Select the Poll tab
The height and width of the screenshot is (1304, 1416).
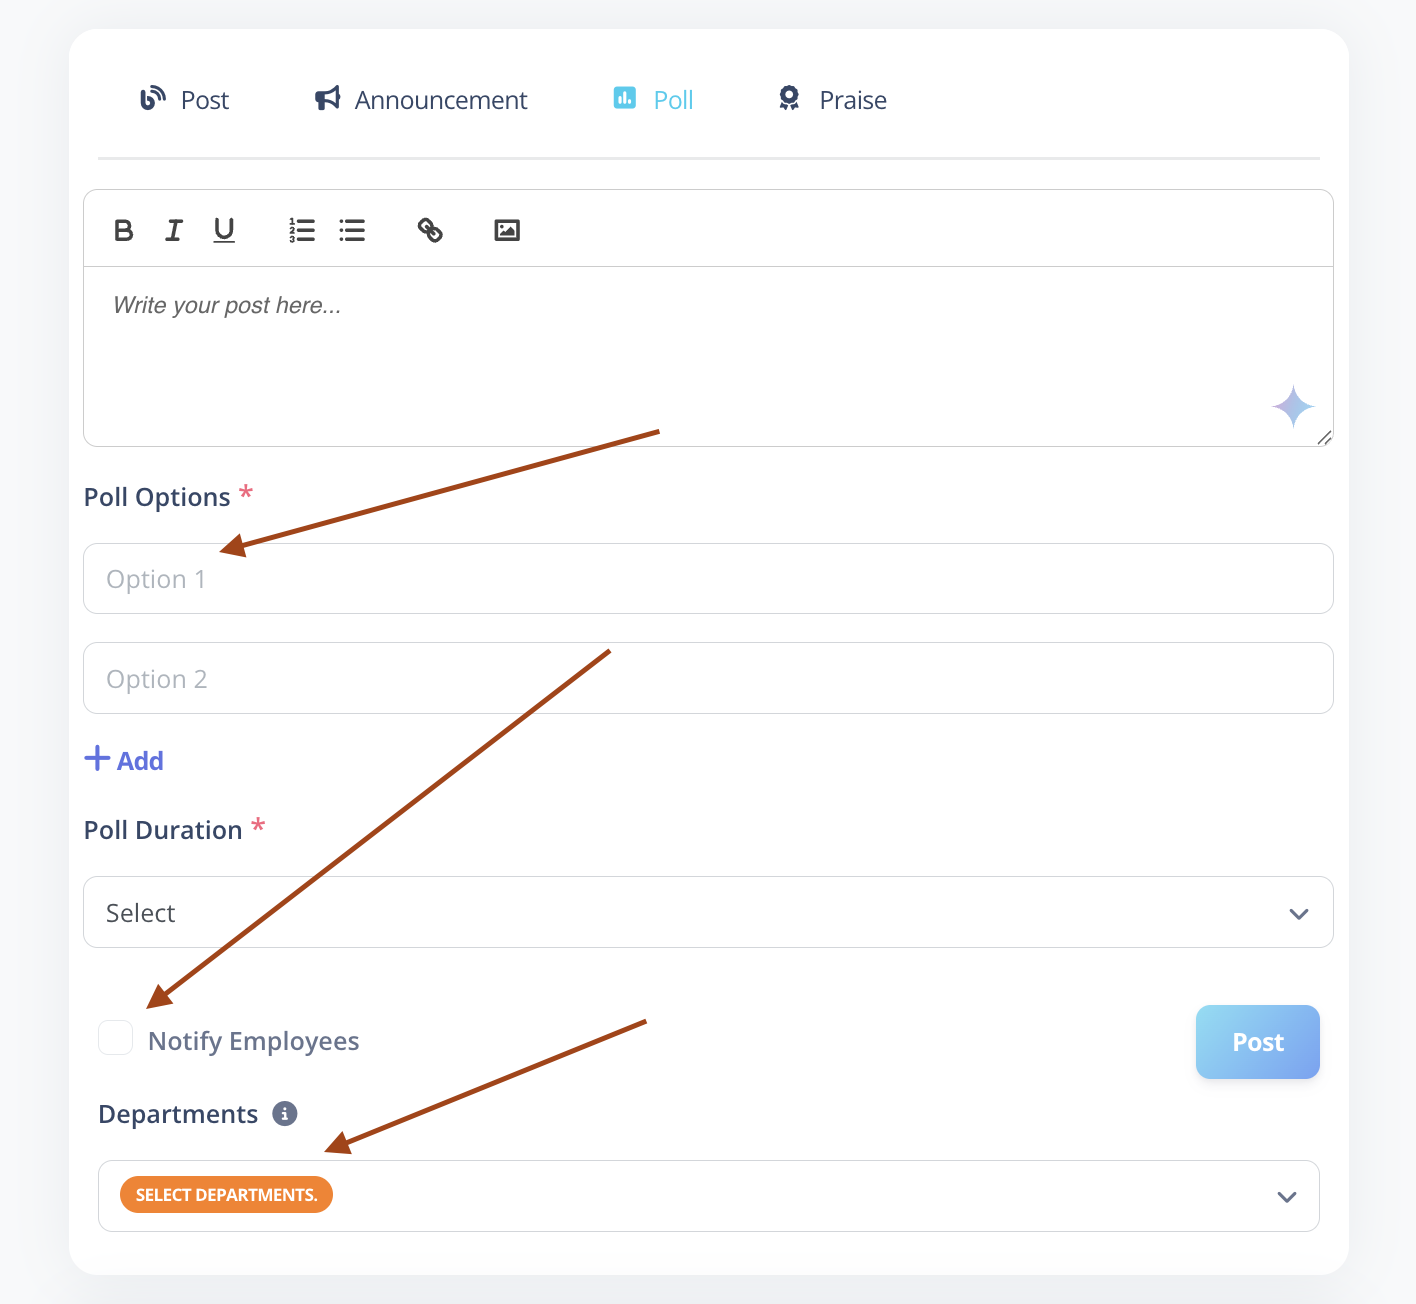click(x=653, y=99)
